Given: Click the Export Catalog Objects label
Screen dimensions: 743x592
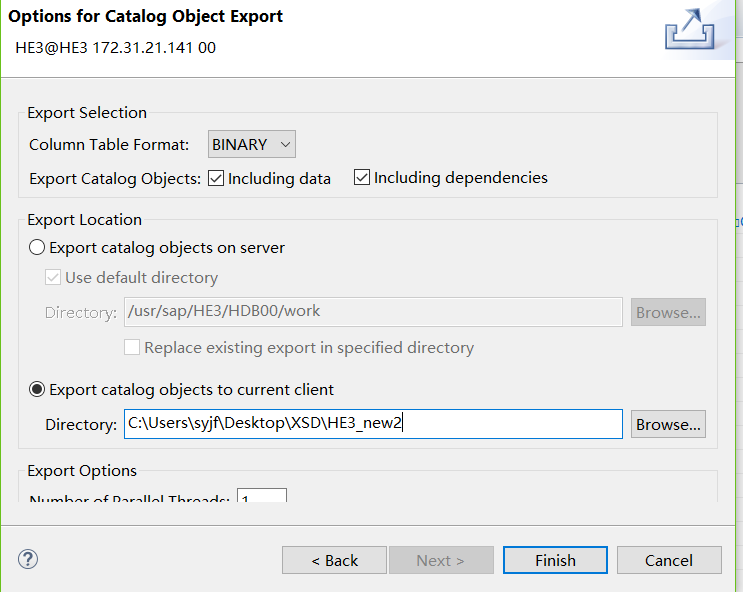Looking at the screenshot, I should [x=115, y=179].
